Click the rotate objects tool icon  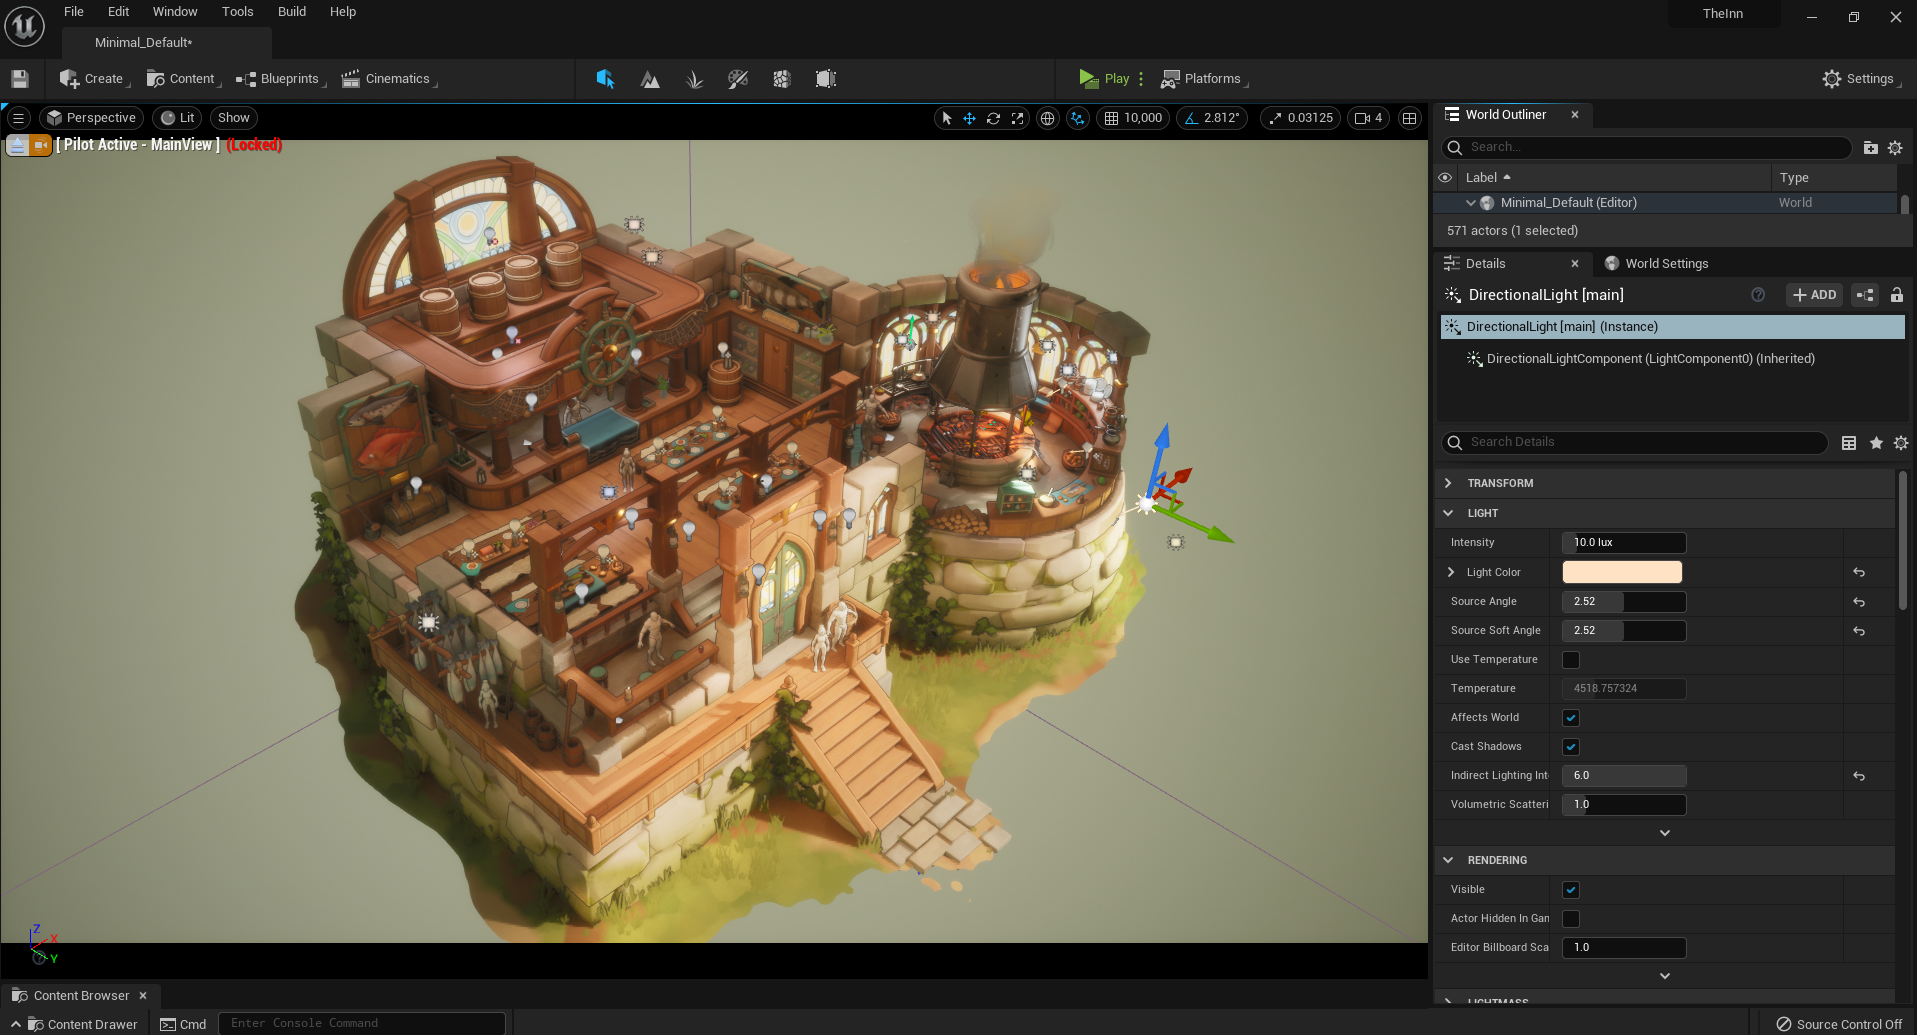pos(993,118)
